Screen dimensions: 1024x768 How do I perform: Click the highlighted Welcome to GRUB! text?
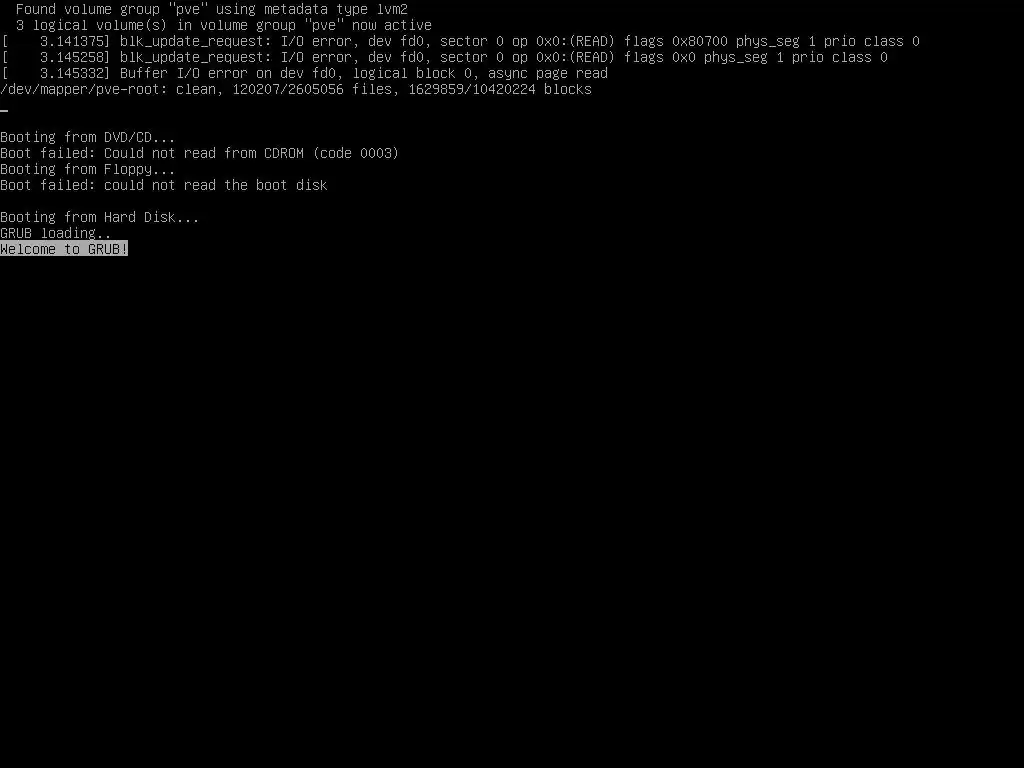64,249
